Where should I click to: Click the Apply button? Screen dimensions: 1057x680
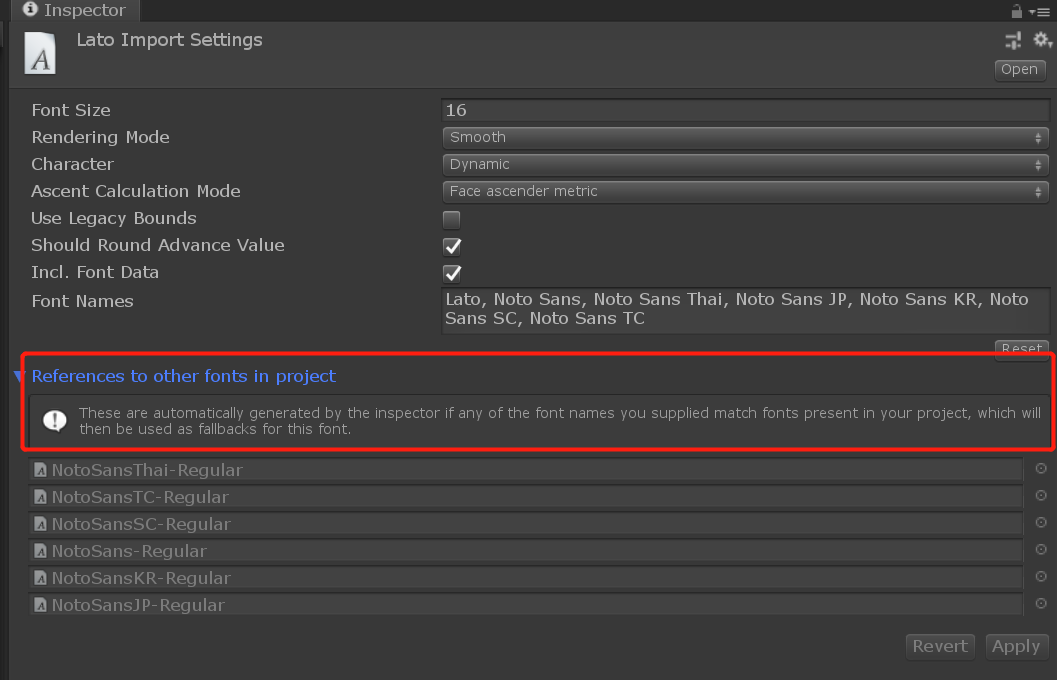click(1016, 646)
